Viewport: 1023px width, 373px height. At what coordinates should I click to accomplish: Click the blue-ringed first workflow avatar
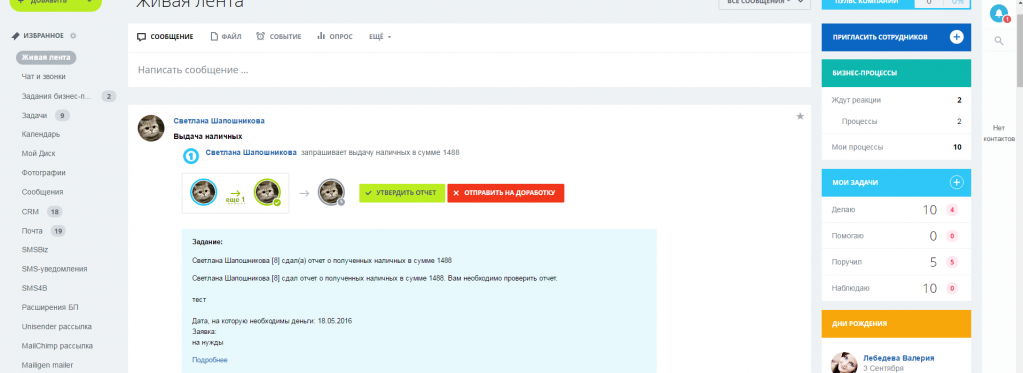point(204,192)
